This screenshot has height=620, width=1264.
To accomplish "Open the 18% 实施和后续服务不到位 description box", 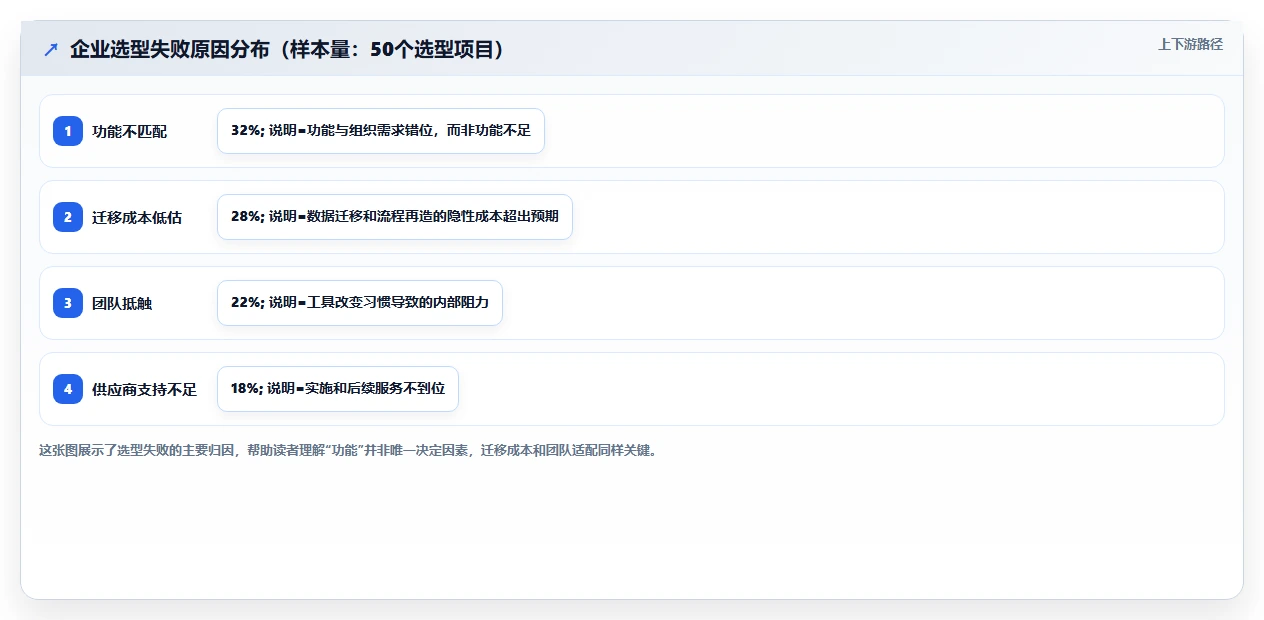I will pos(338,389).
